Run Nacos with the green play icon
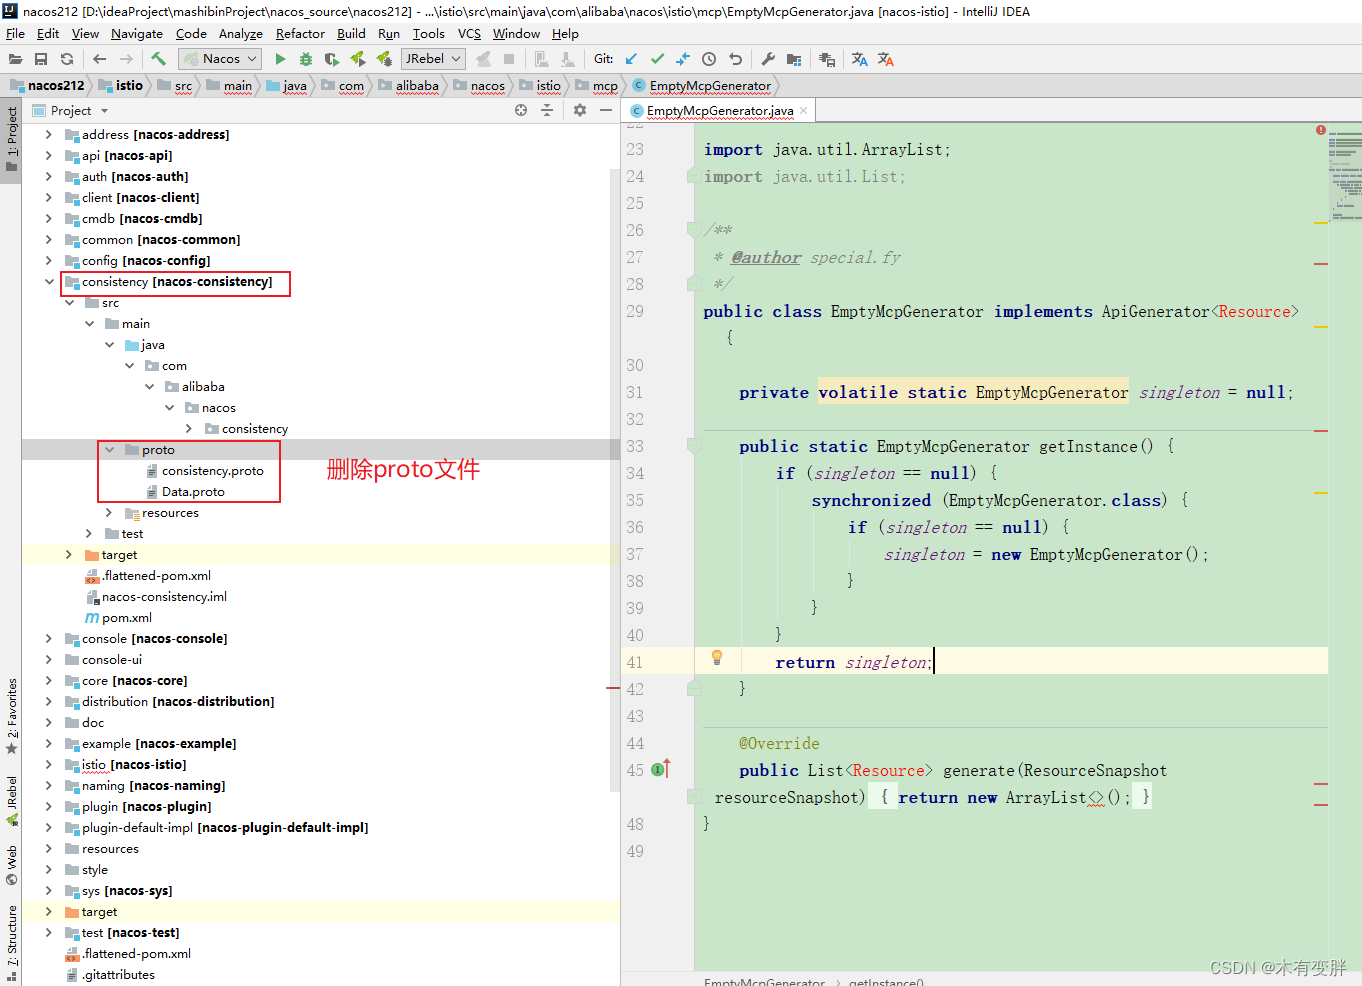Screen dimensions: 1362x986 tap(280, 59)
